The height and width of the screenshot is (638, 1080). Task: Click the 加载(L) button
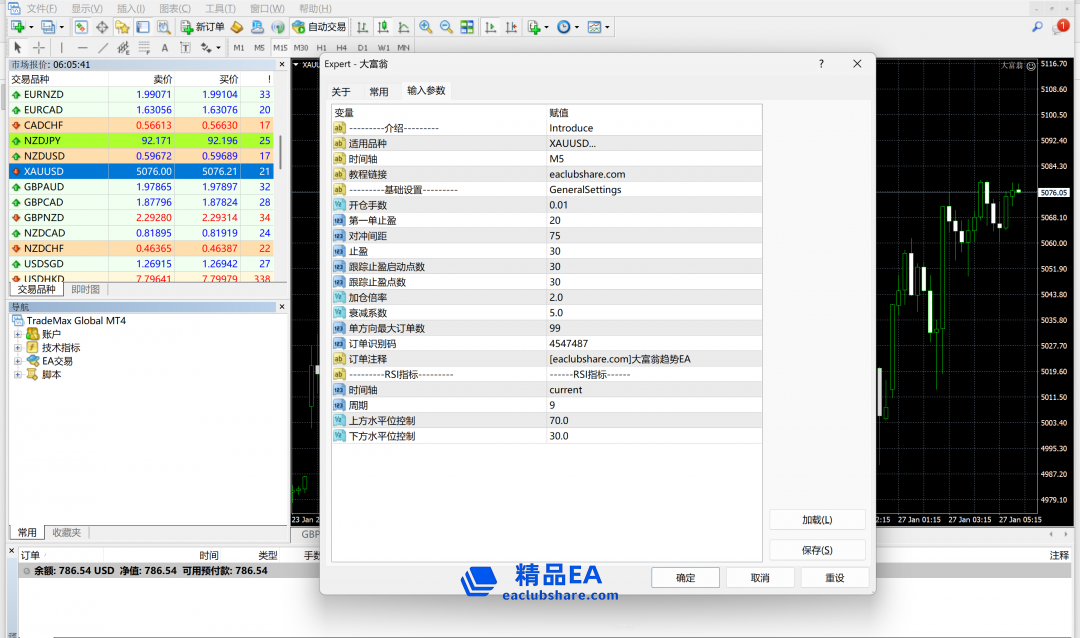click(x=817, y=520)
